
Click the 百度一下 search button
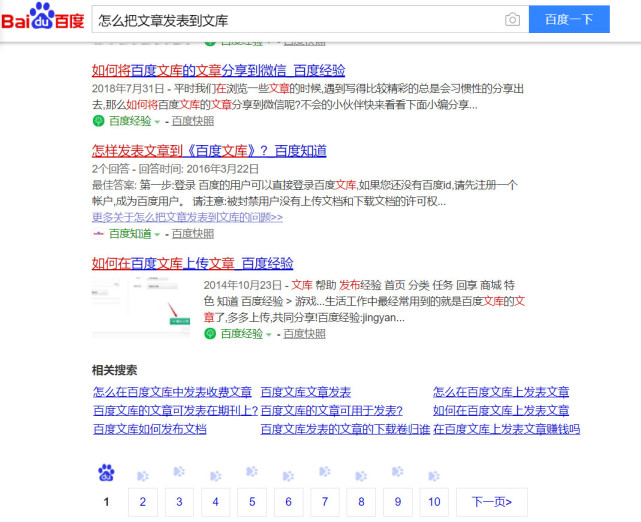[569, 19]
